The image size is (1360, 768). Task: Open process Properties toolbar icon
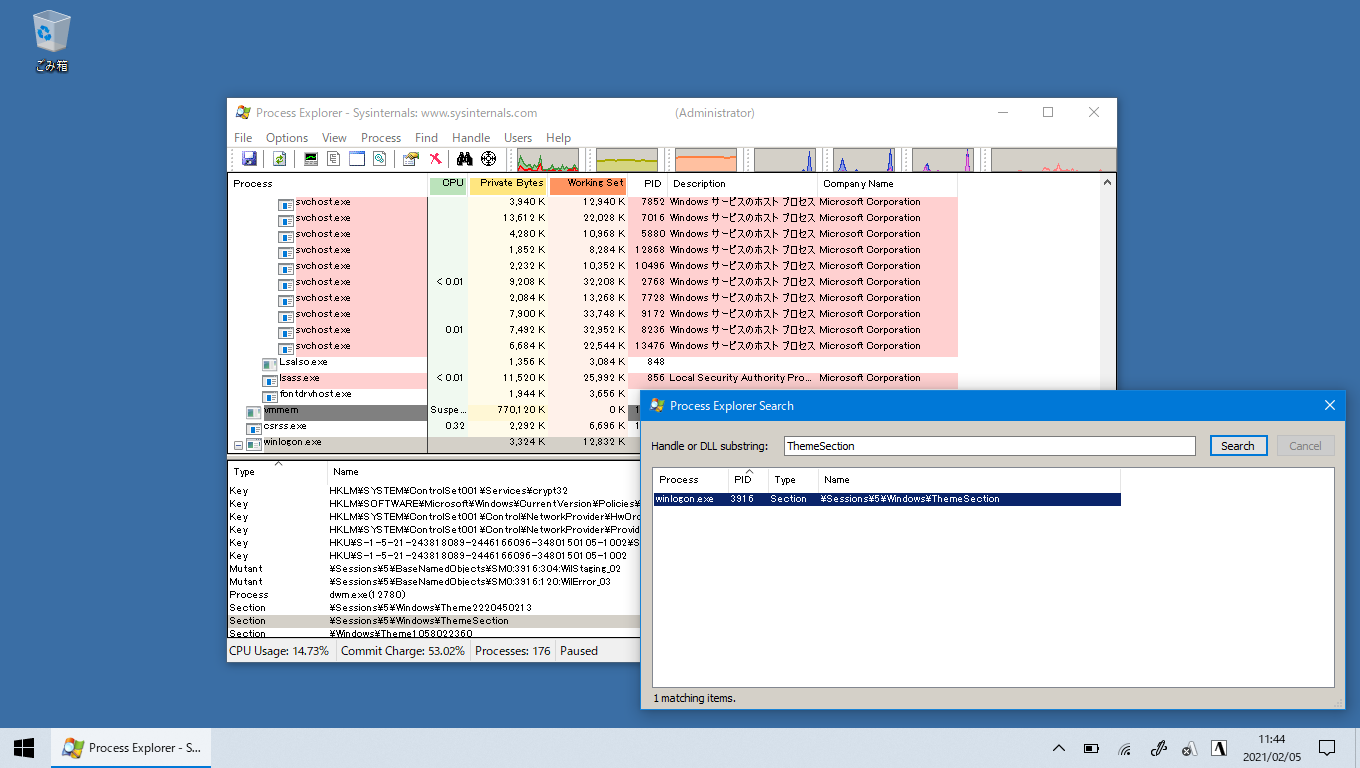[411, 159]
